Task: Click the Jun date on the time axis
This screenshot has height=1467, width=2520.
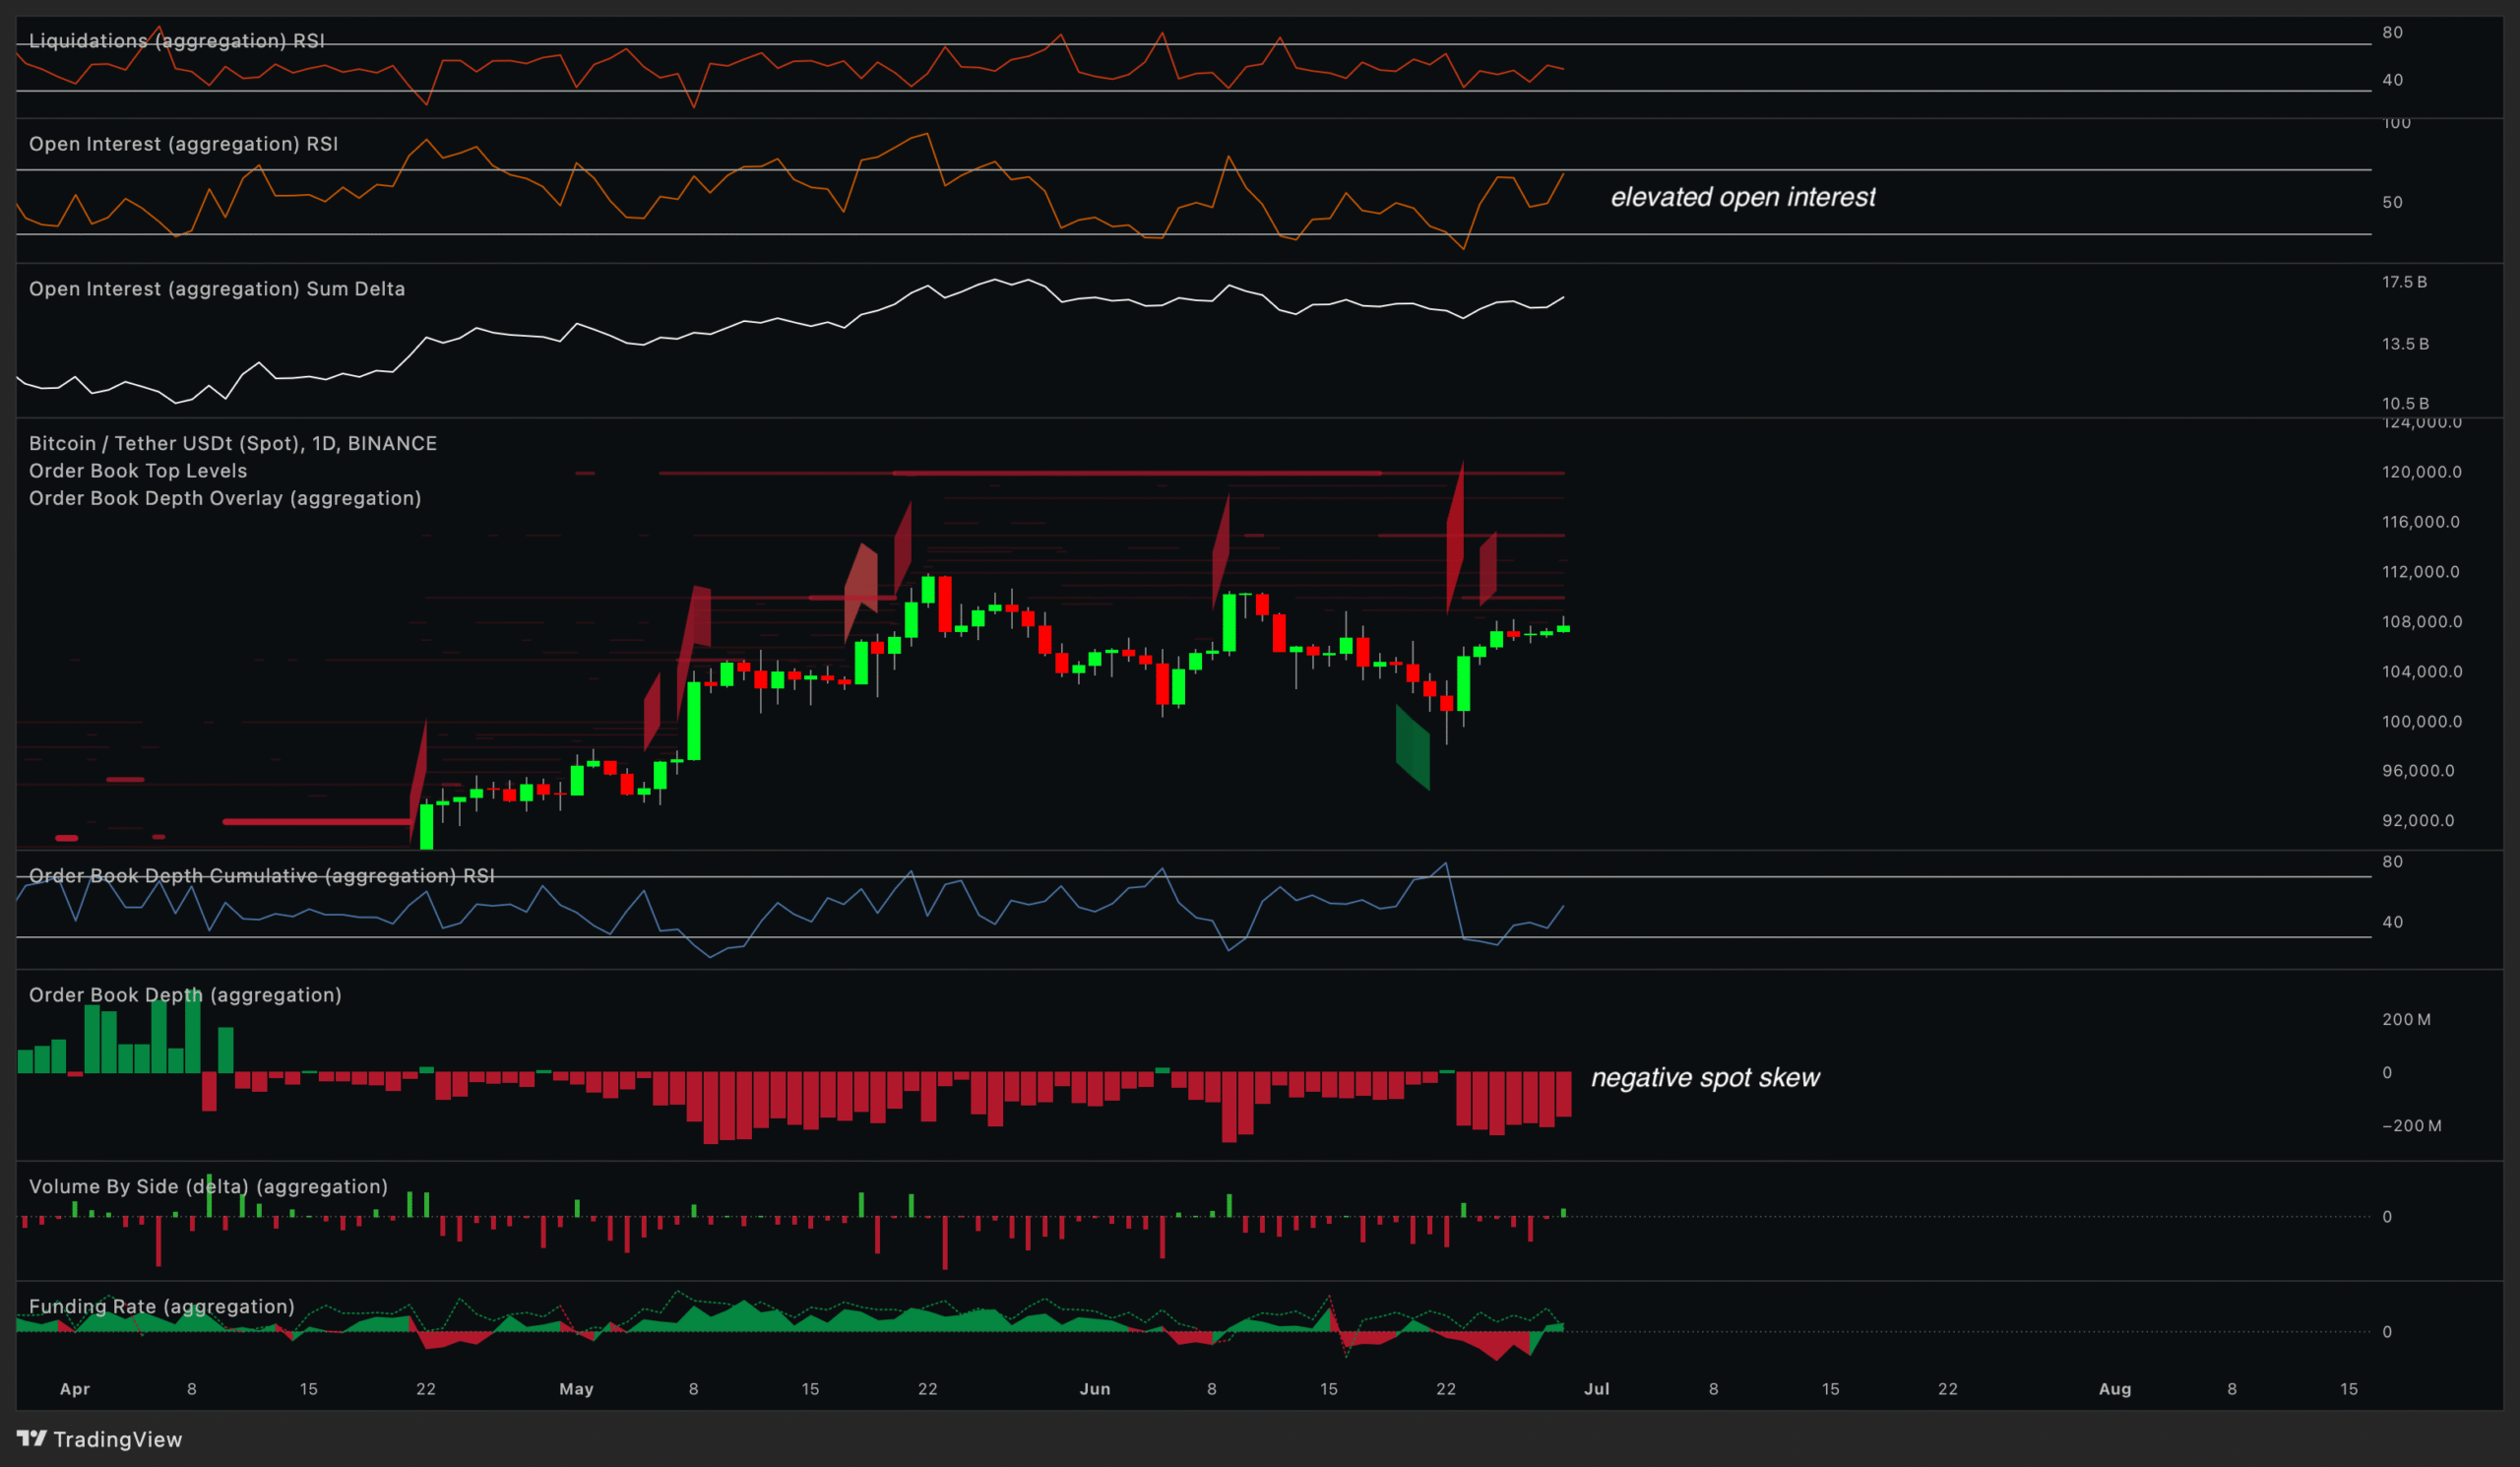Action: click(1095, 1389)
